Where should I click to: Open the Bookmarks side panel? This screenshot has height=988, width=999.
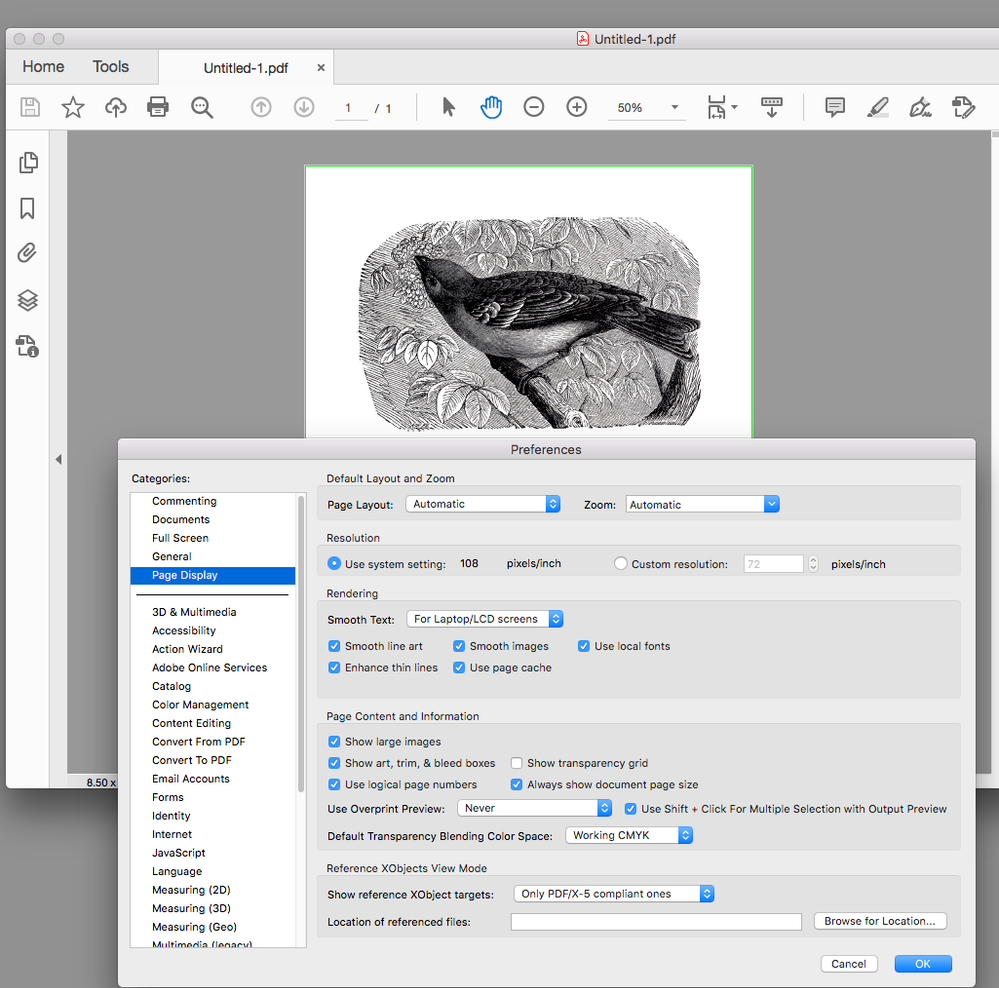pos(28,208)
